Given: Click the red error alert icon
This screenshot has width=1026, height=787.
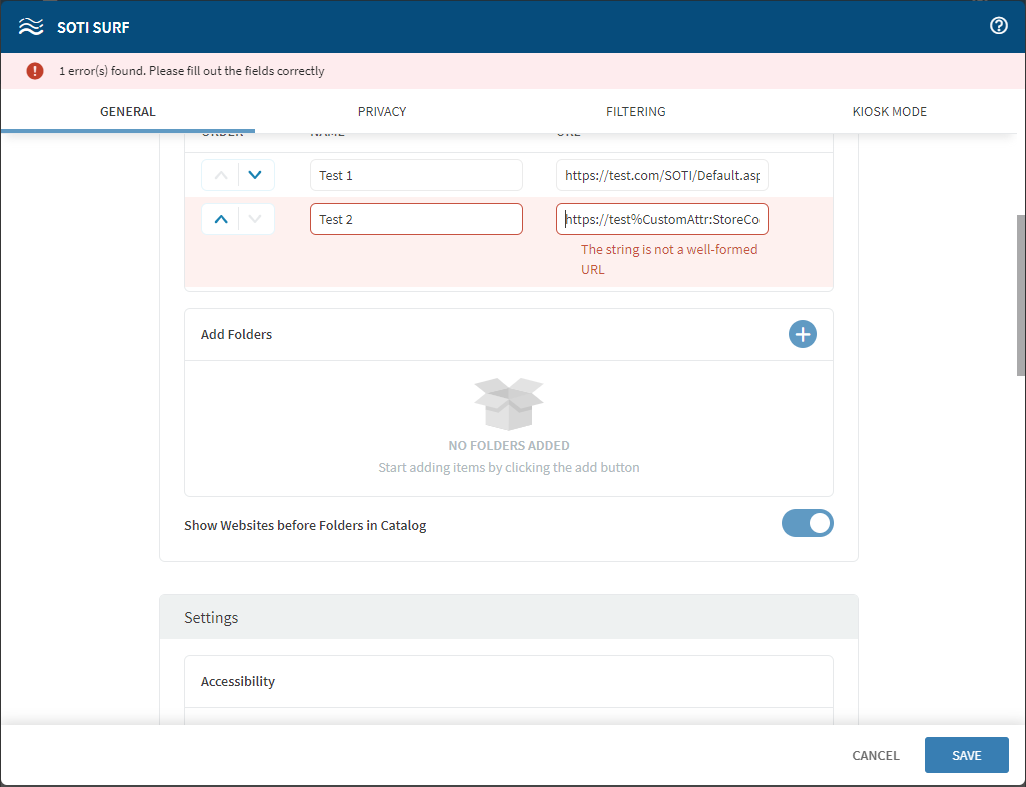Looking at the screenshot, I should coord(35,71).
